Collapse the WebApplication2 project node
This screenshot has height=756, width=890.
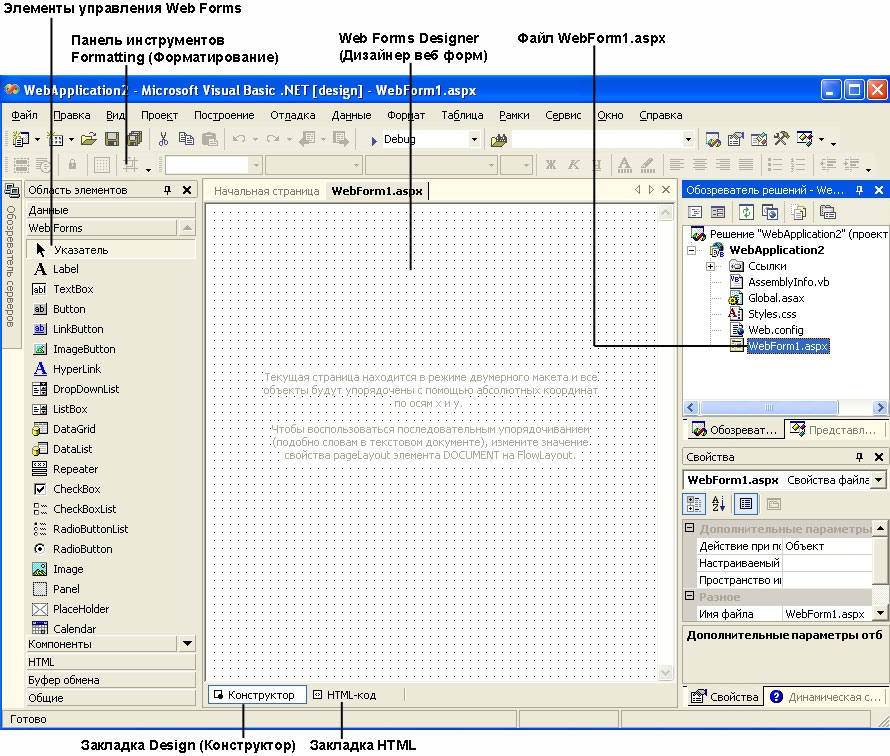[x=691, y=250]
